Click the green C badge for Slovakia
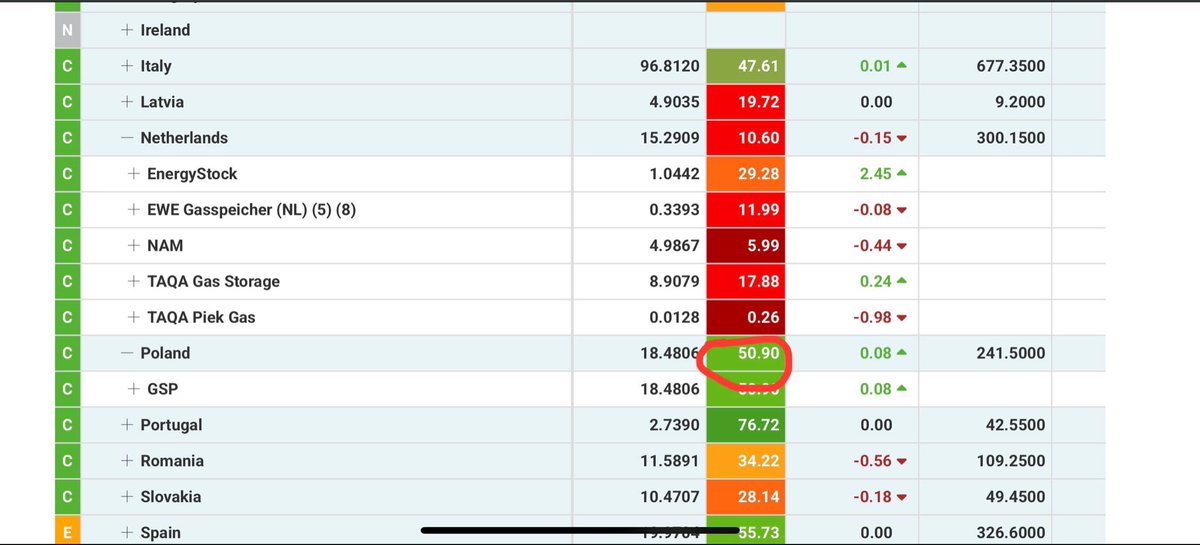 coord(67,497)
